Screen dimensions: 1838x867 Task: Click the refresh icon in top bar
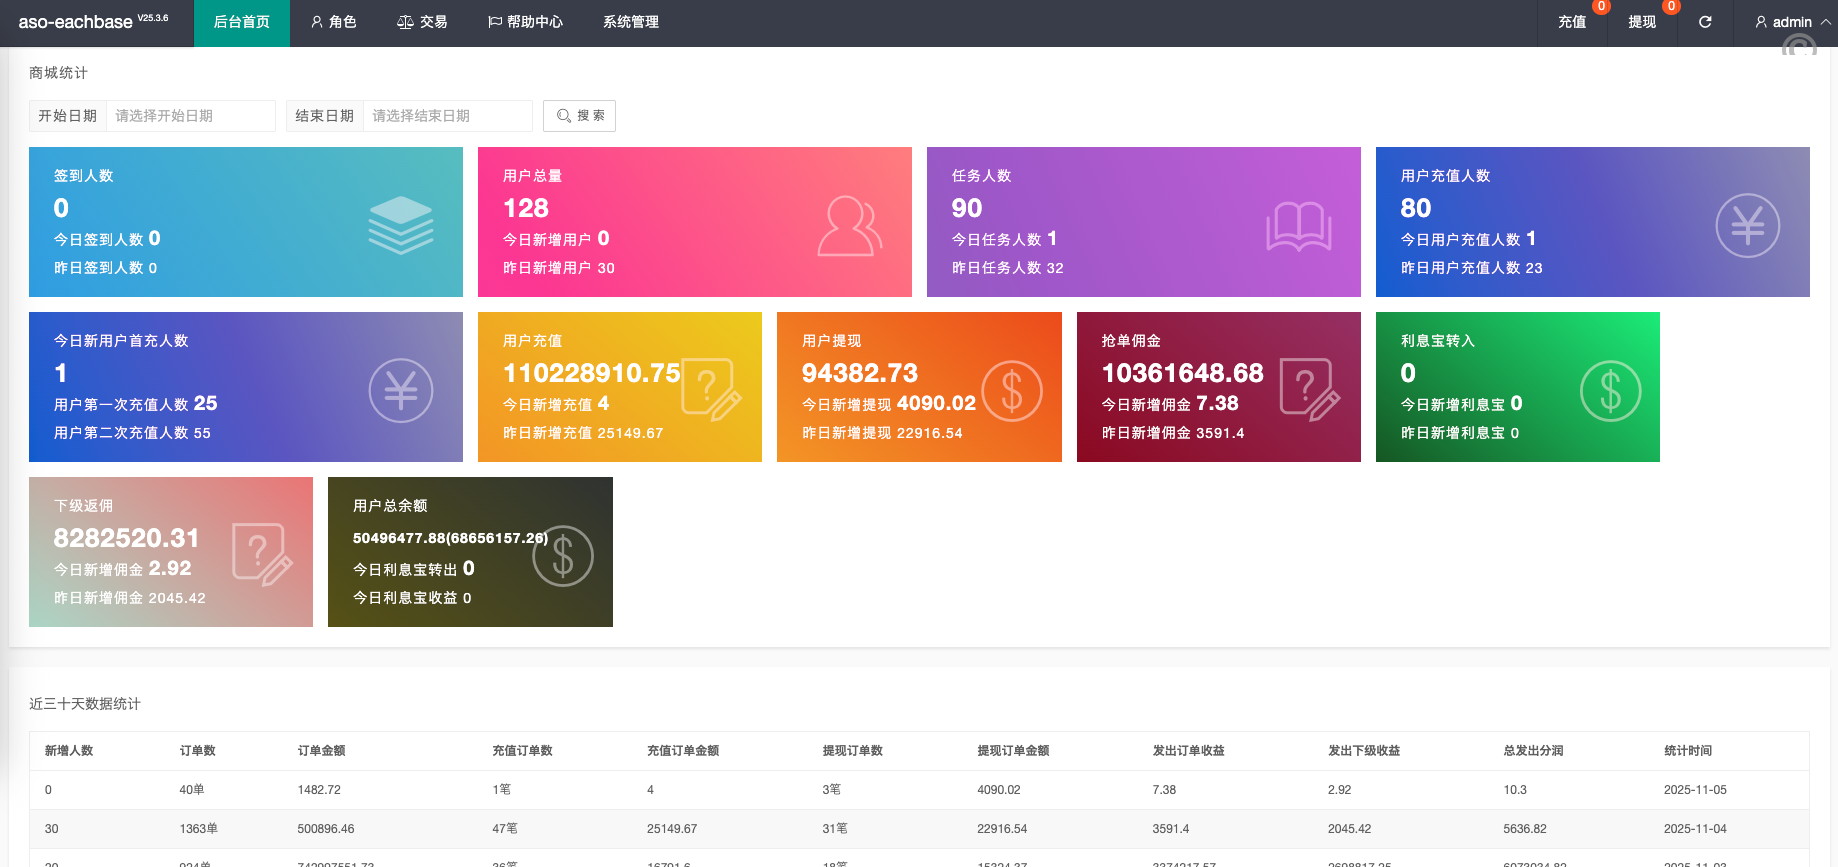pos(1705,22)
